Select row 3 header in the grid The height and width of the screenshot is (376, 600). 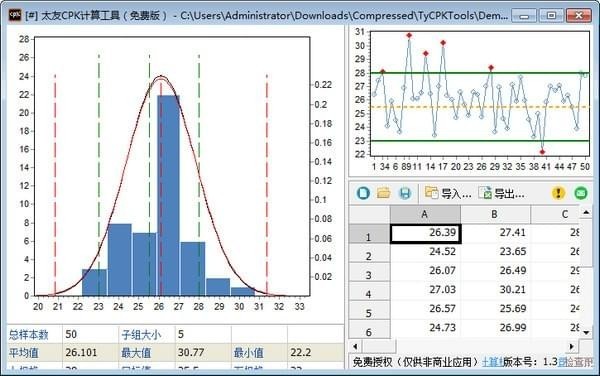pos(369,272)
